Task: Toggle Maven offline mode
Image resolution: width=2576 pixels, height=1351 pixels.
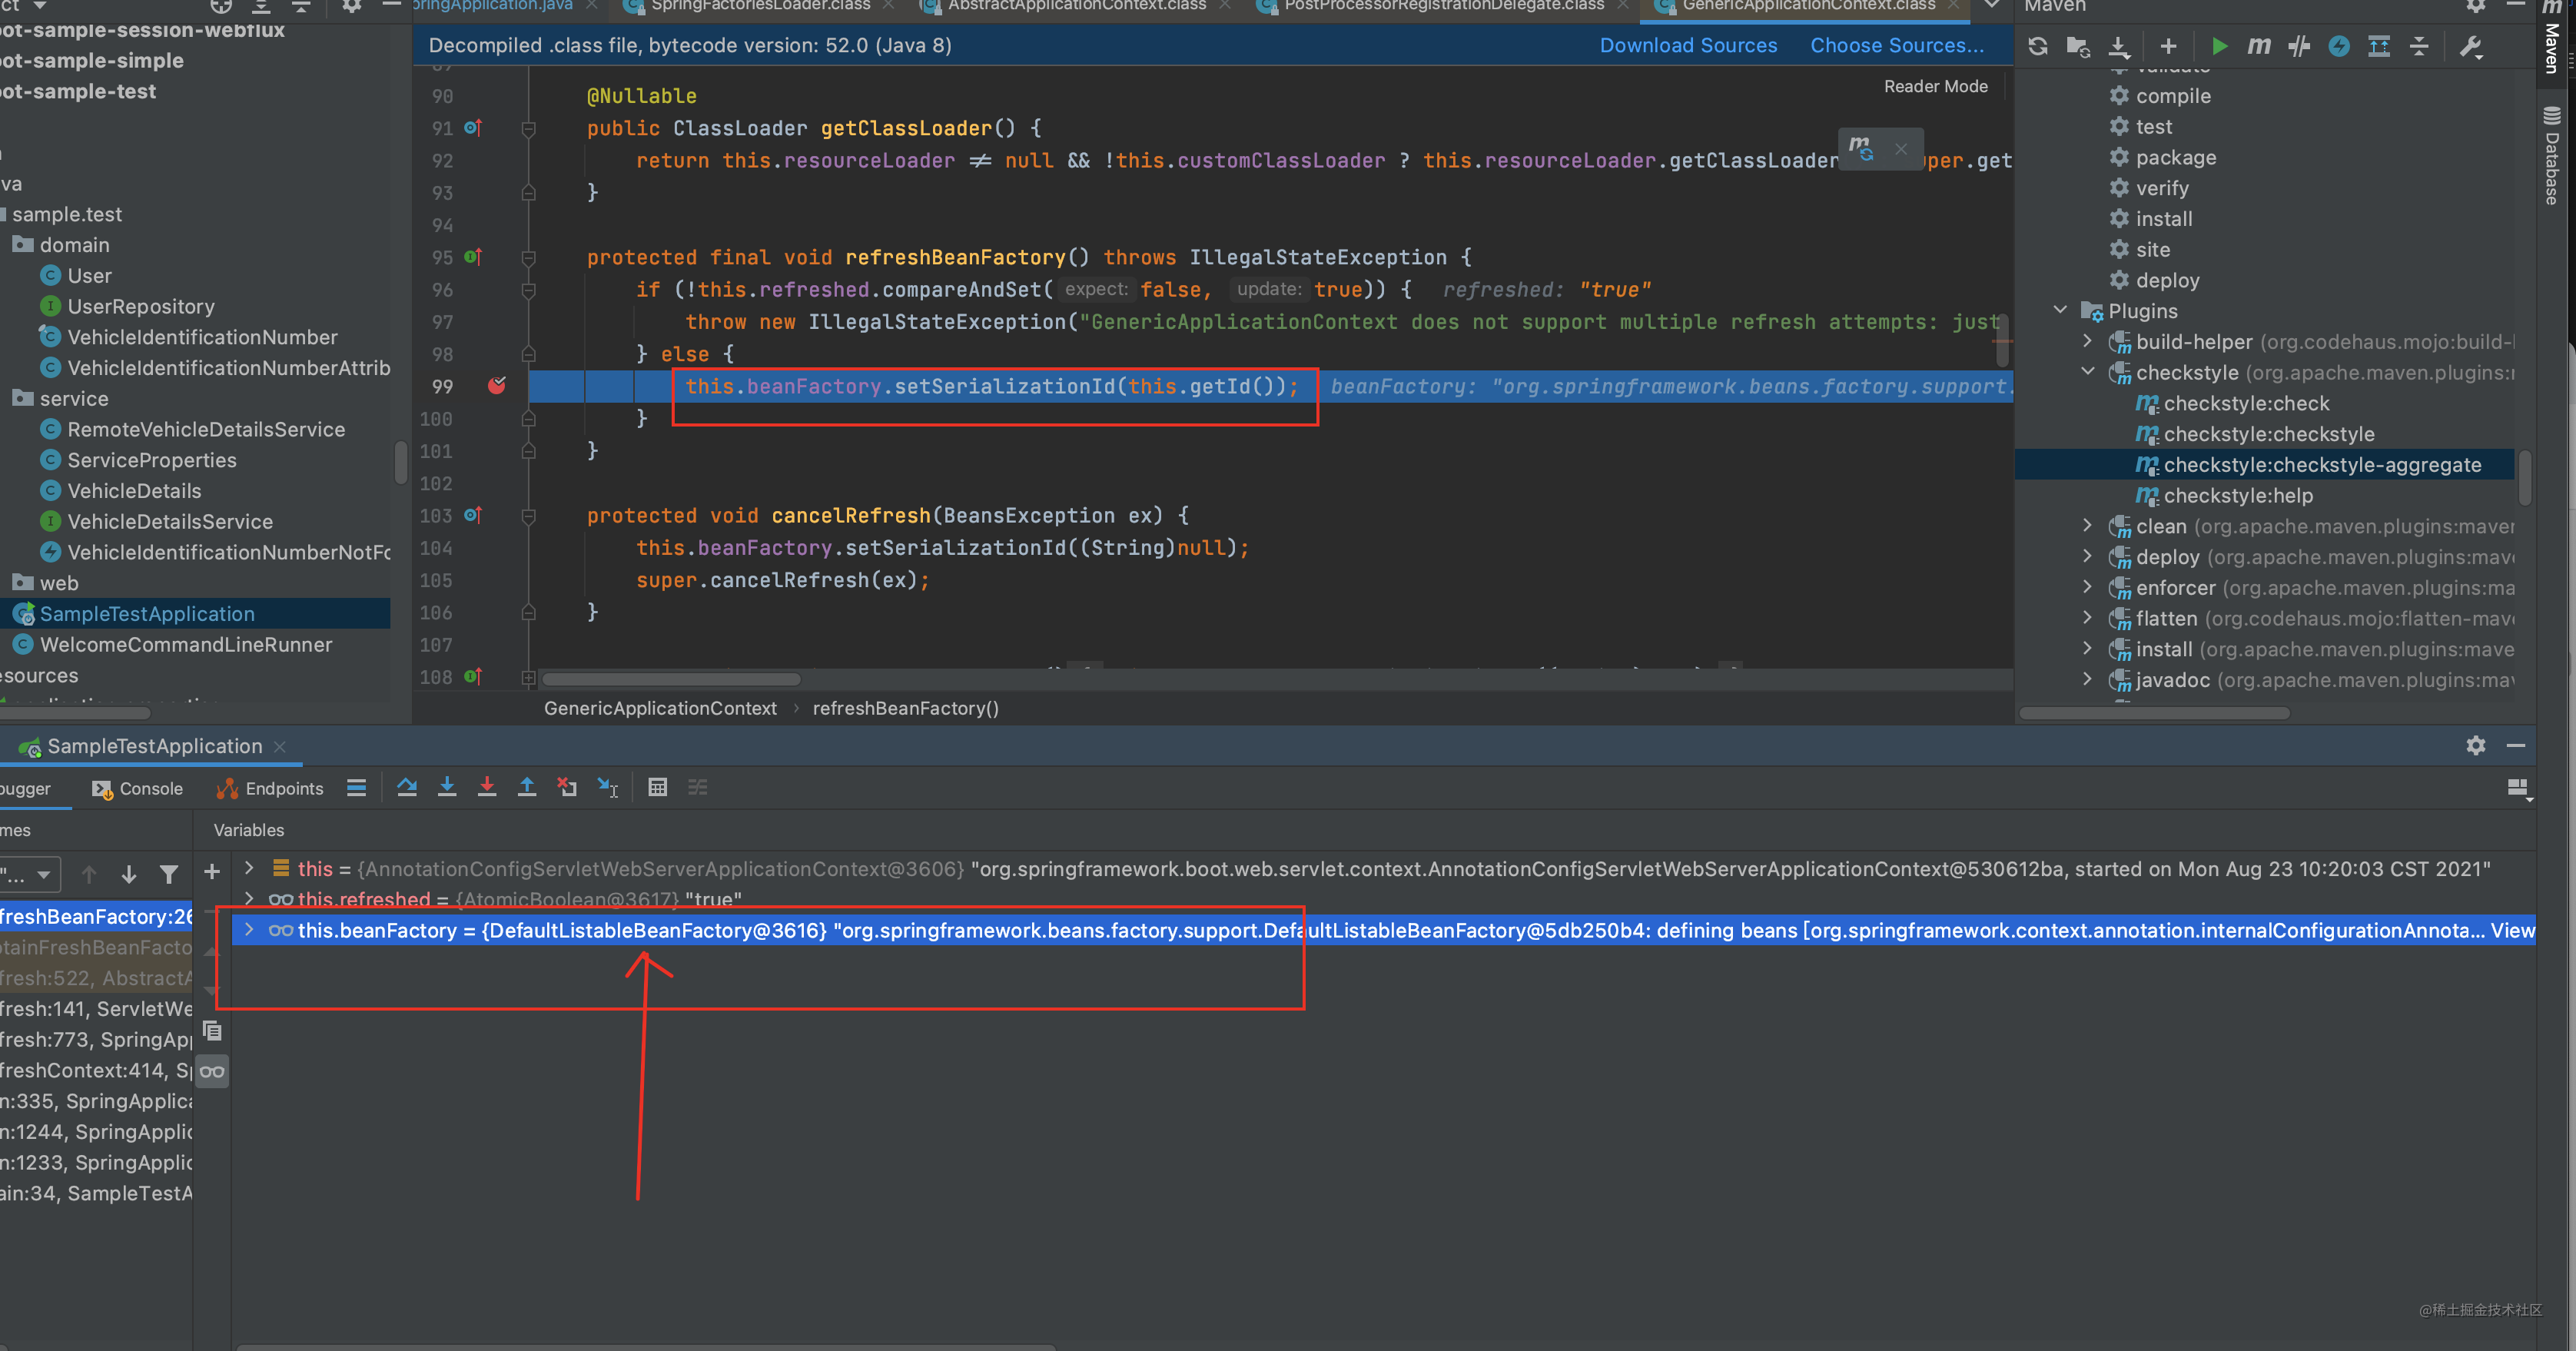Action: pyautogui.click(x=2299, y=46)
